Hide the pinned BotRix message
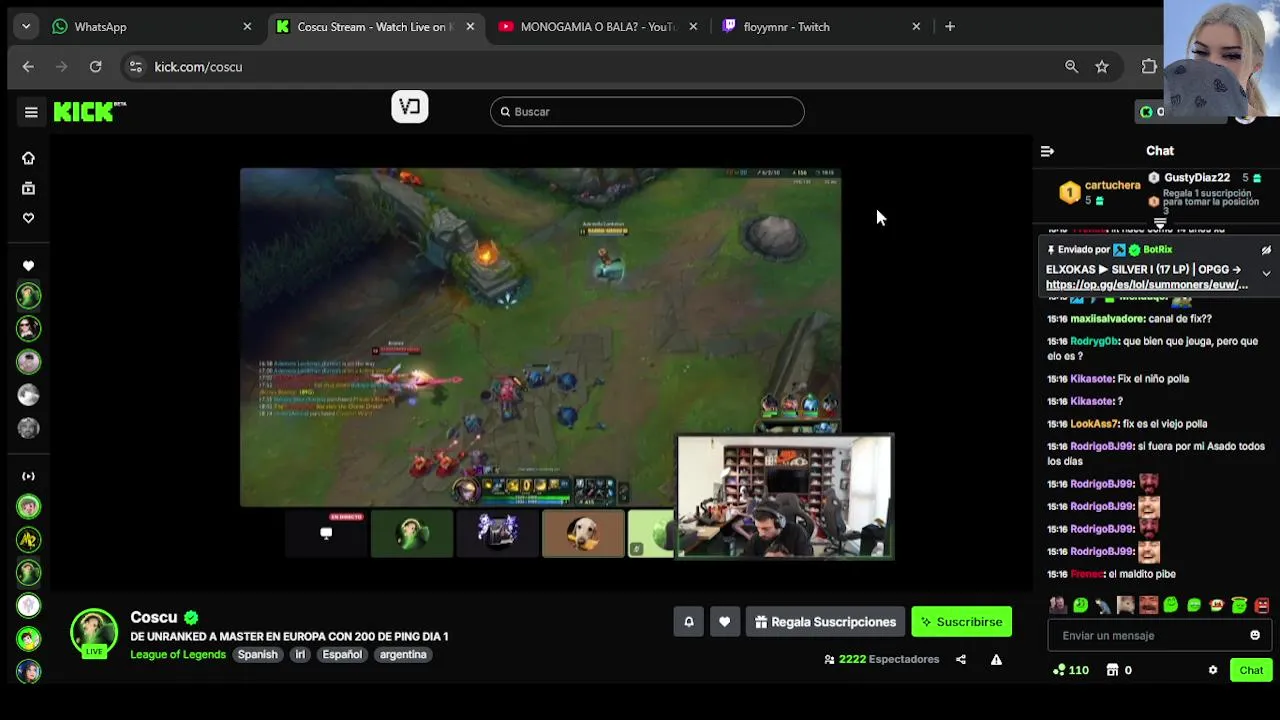1280x720 pixels. 1266,250
